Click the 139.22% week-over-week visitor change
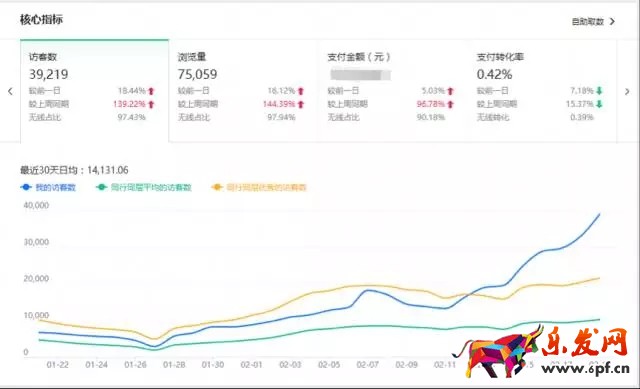 pos(129,104)
